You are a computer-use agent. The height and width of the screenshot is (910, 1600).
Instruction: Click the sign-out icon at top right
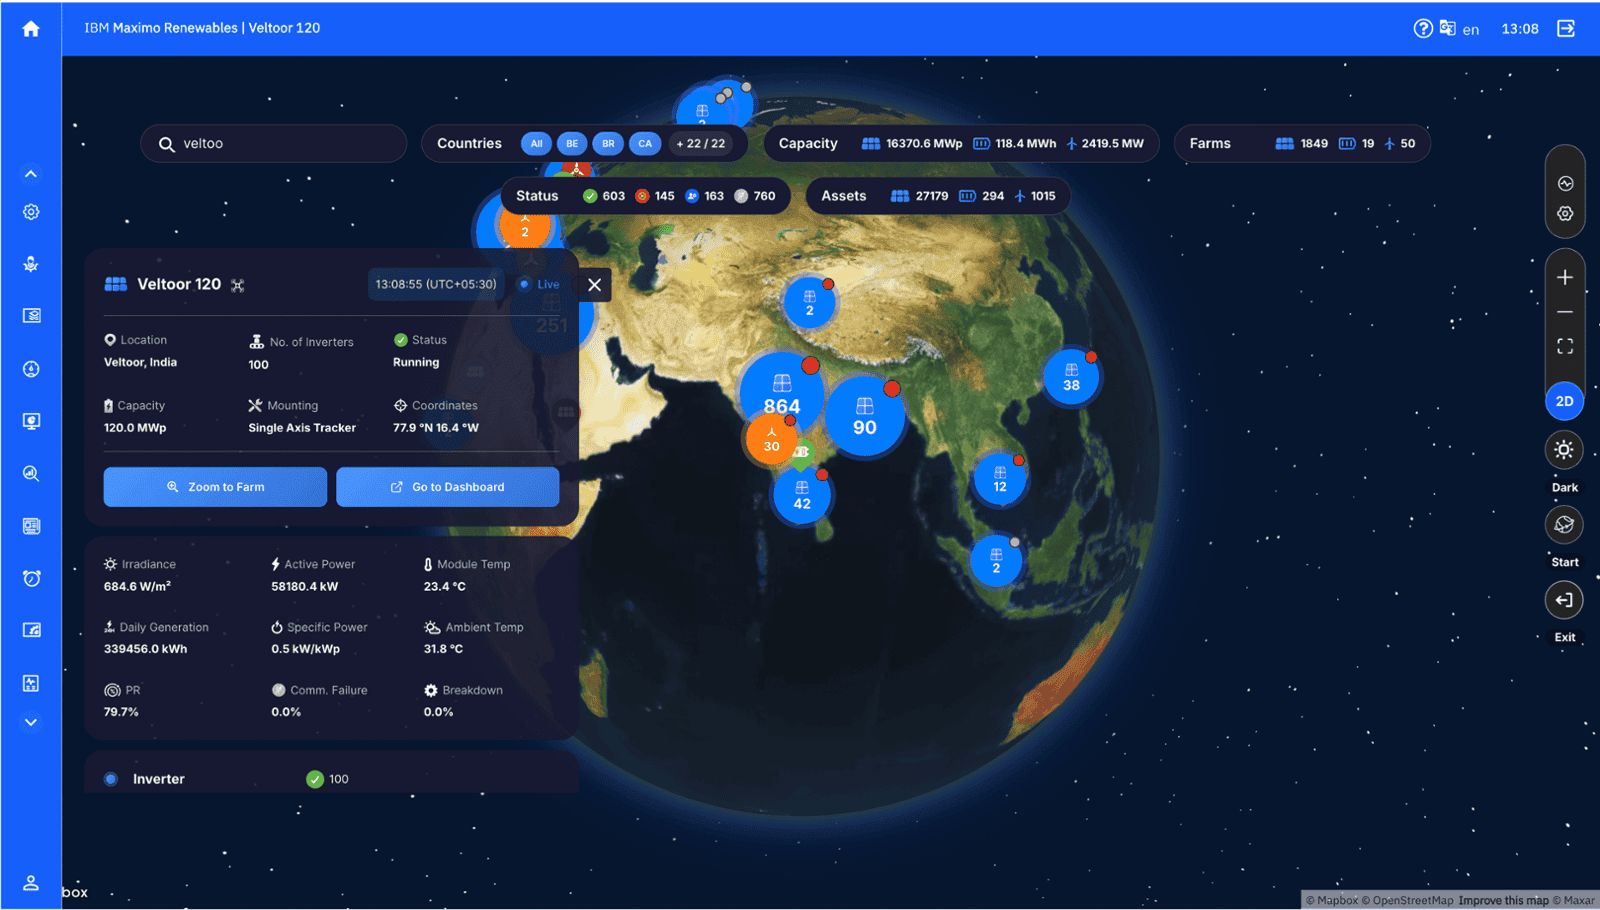tap(1566, 28)
